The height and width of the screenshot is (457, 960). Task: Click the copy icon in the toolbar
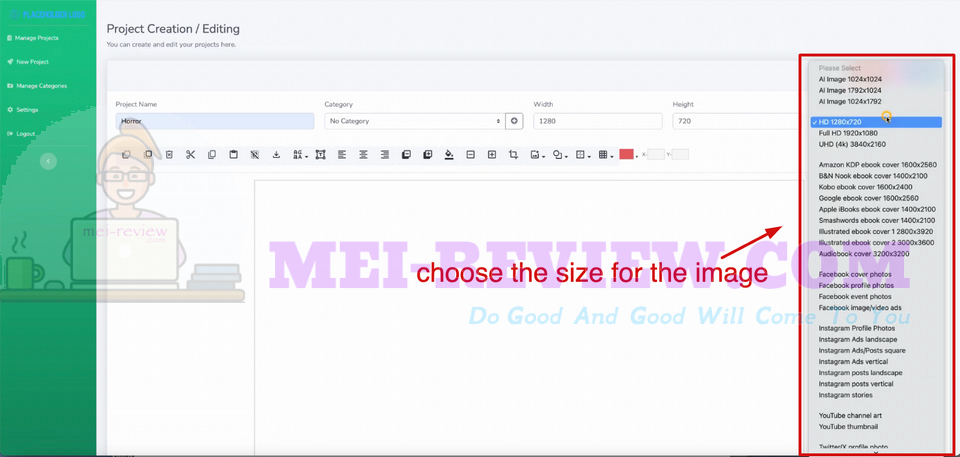tap(212, 155)
